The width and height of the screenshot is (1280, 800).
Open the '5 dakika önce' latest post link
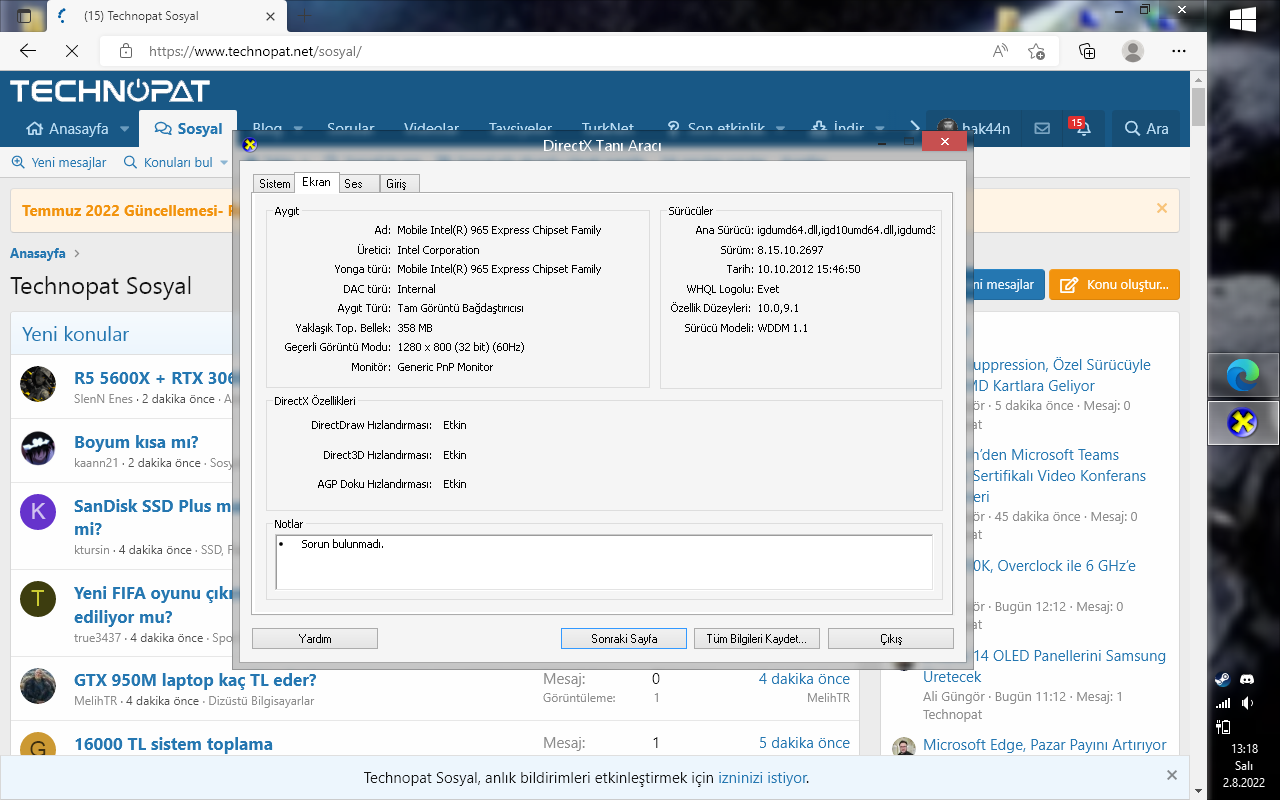tap(804, 743)
